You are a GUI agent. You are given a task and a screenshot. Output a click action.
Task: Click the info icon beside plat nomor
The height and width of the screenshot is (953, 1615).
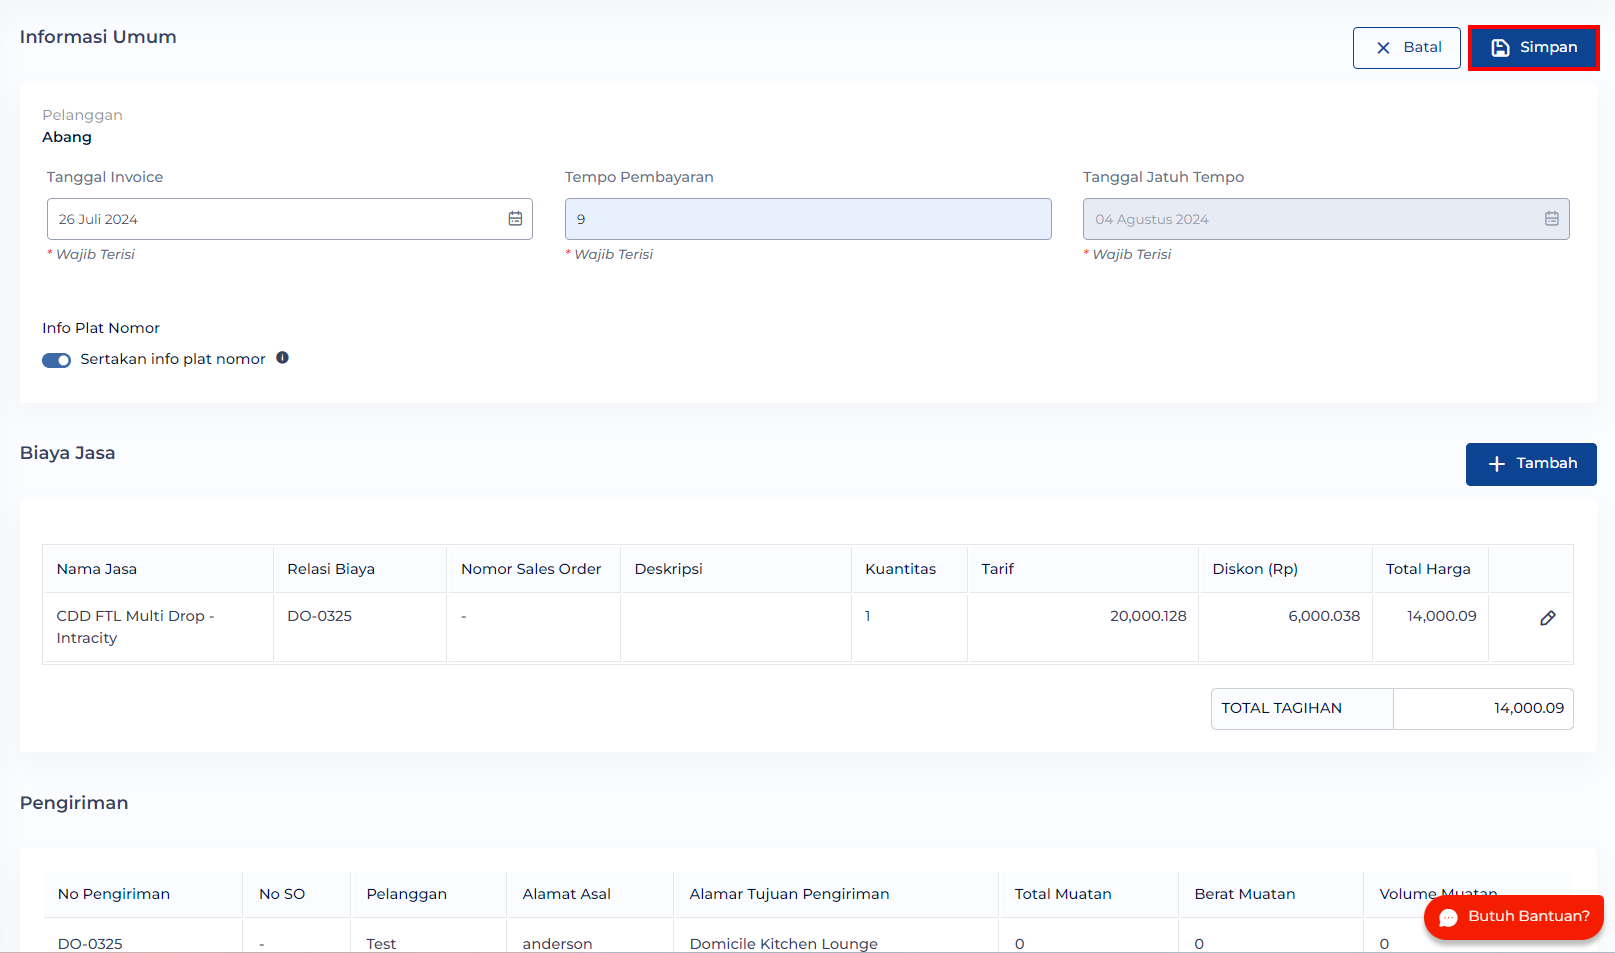283,358
